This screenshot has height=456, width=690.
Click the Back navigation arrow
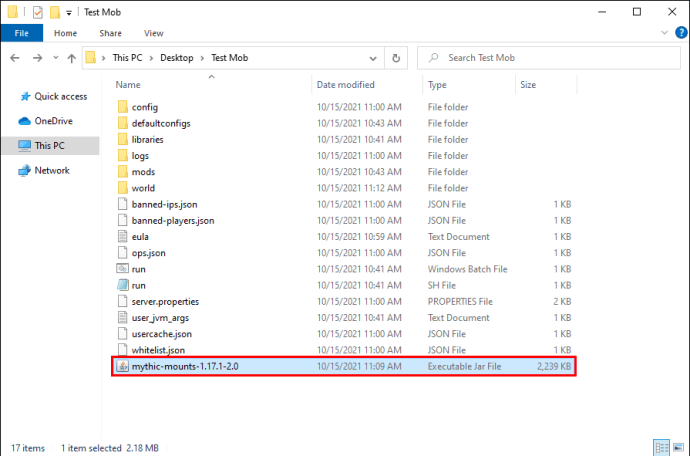[x=15, y=58]
